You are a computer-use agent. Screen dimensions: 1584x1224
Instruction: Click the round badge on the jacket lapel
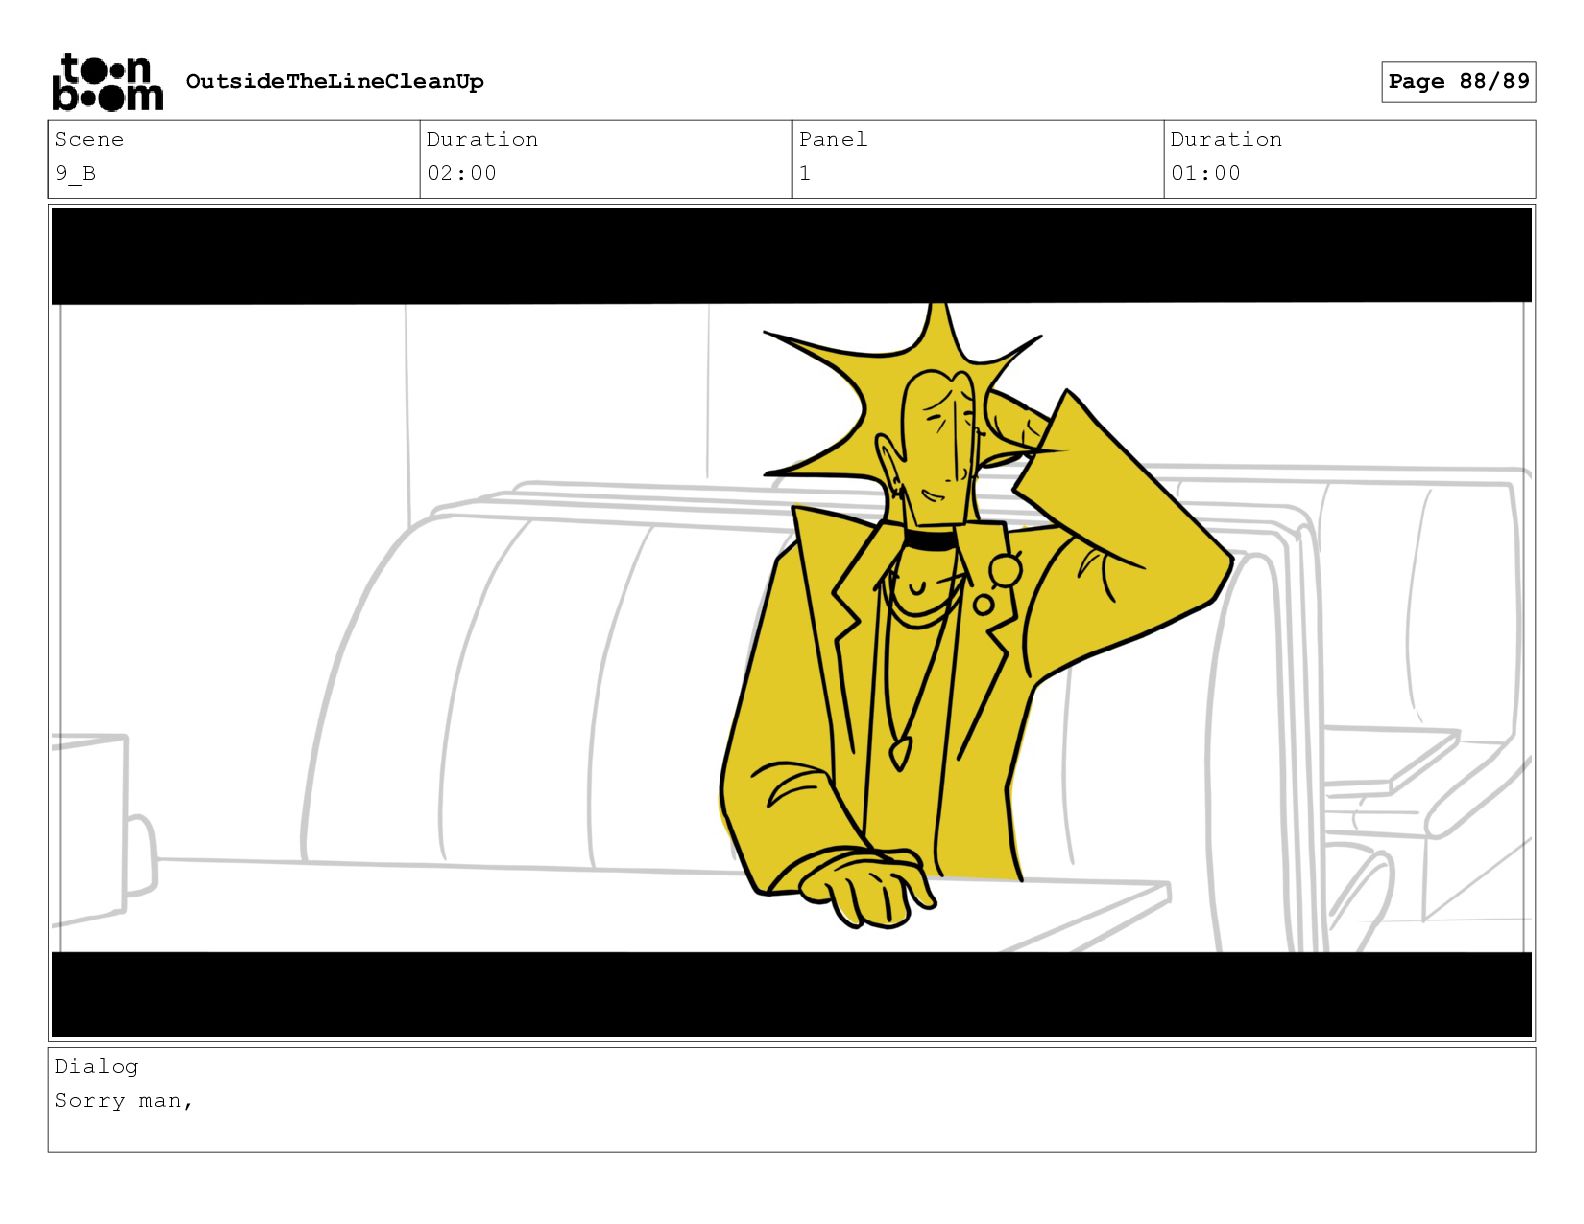[1005, 570]
